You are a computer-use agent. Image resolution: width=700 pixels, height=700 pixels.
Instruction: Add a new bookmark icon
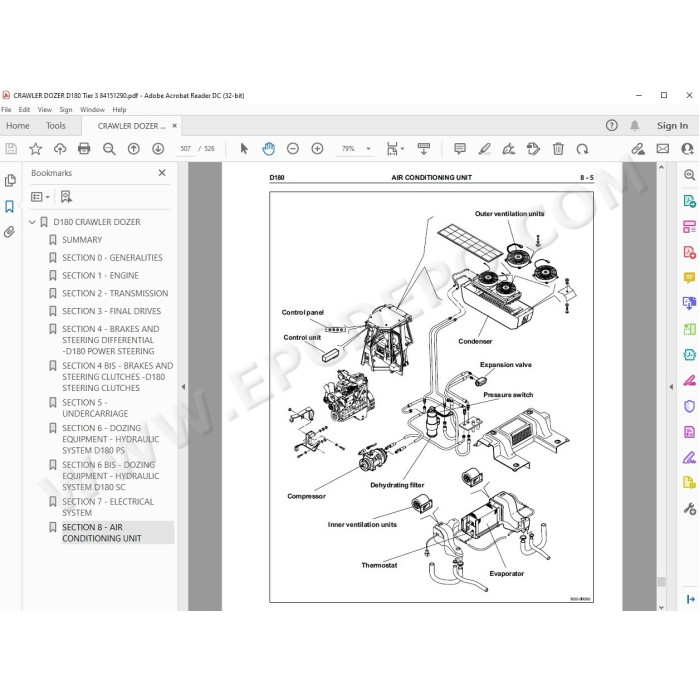[66, 196]
